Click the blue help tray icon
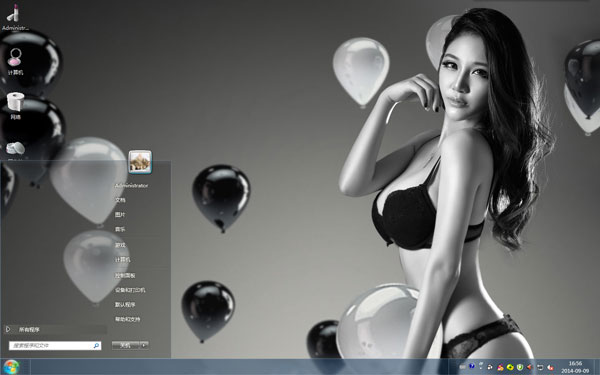This screenshot has height=375, width=600. click(x=472, y=366)
